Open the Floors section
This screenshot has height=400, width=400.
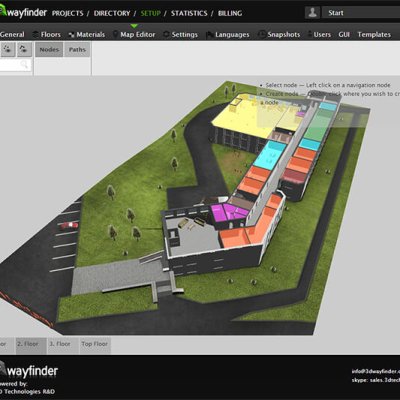[x=47, y=35]
